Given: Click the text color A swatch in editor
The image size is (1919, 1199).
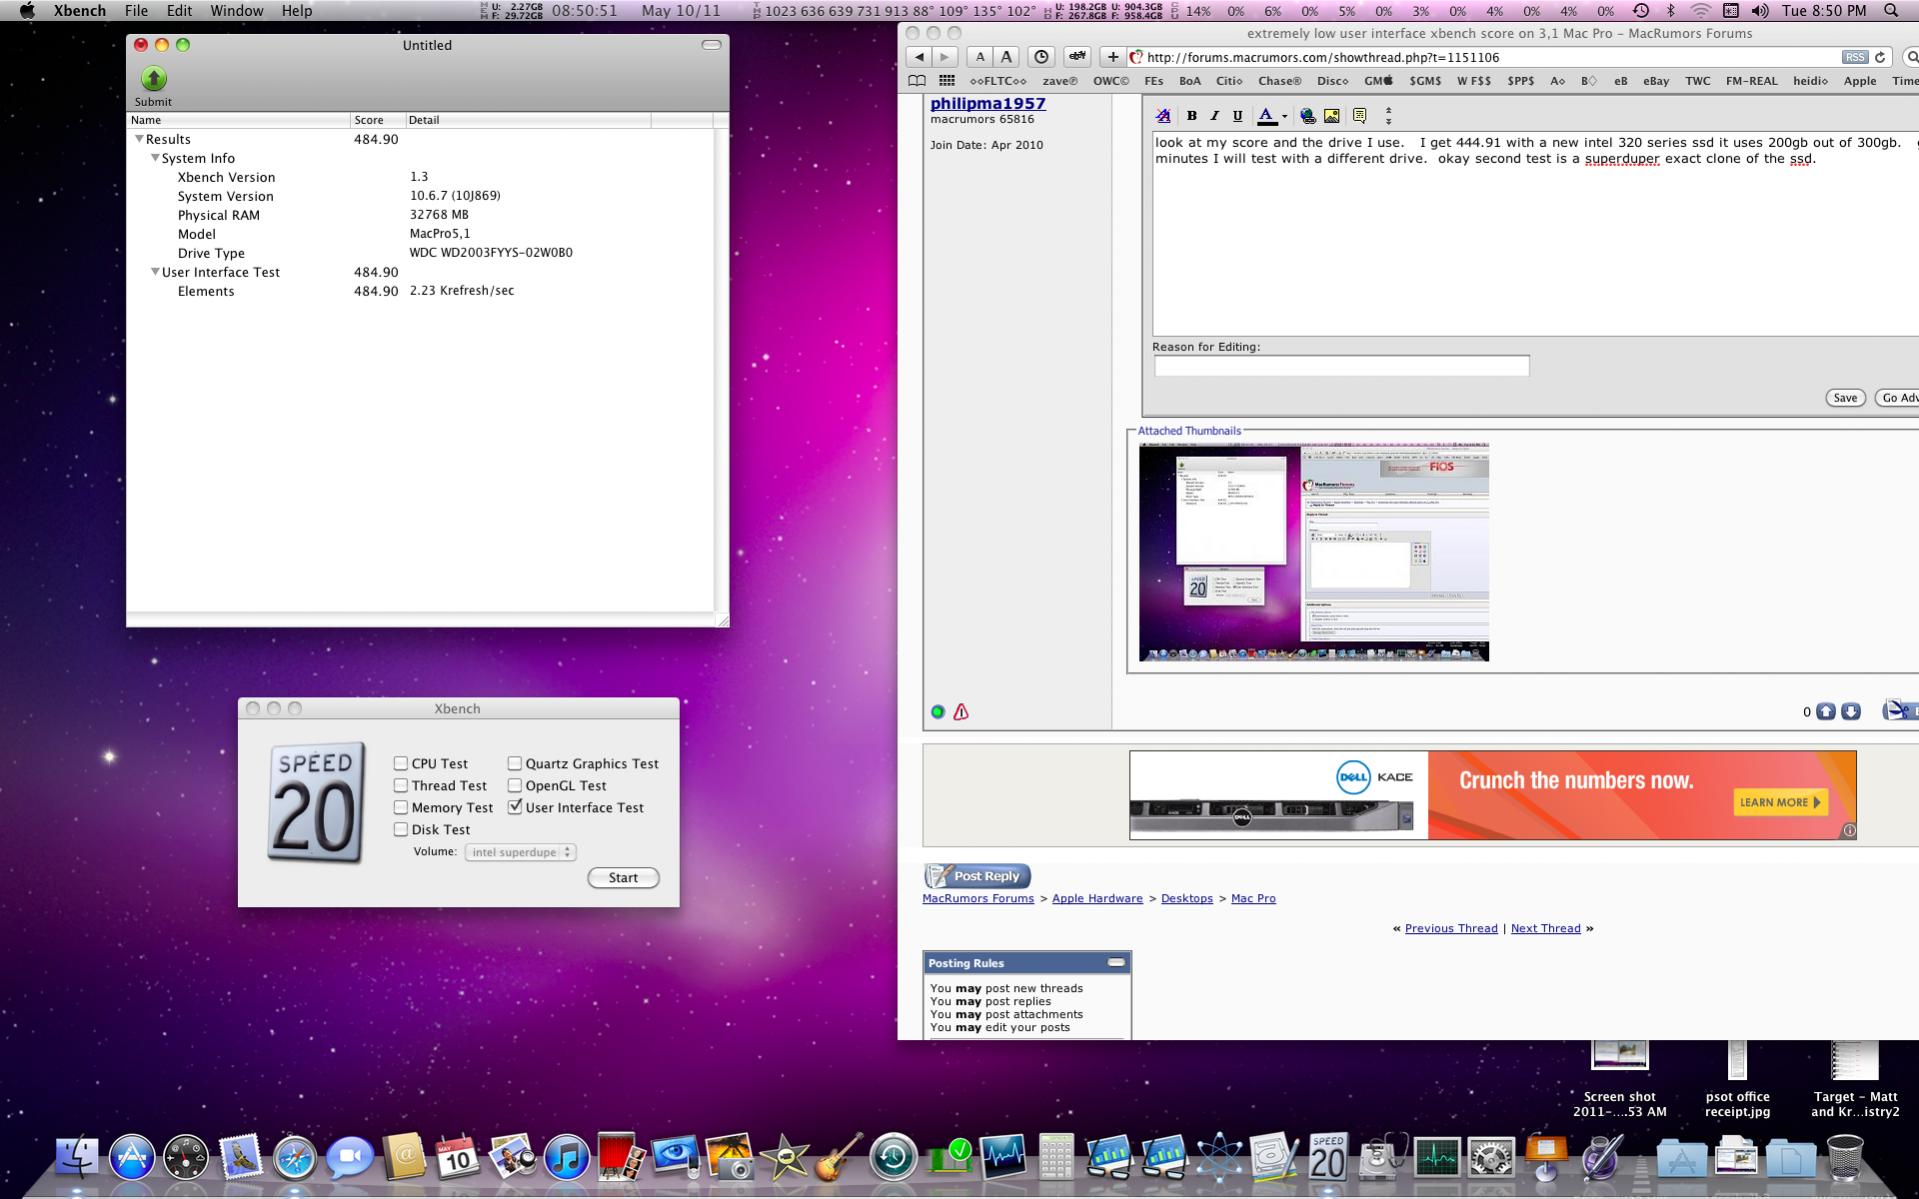Looking at the screenshot, I should pos(1266,116).
